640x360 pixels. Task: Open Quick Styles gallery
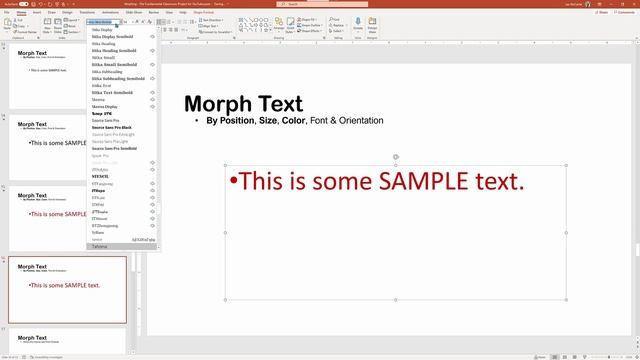290,25
